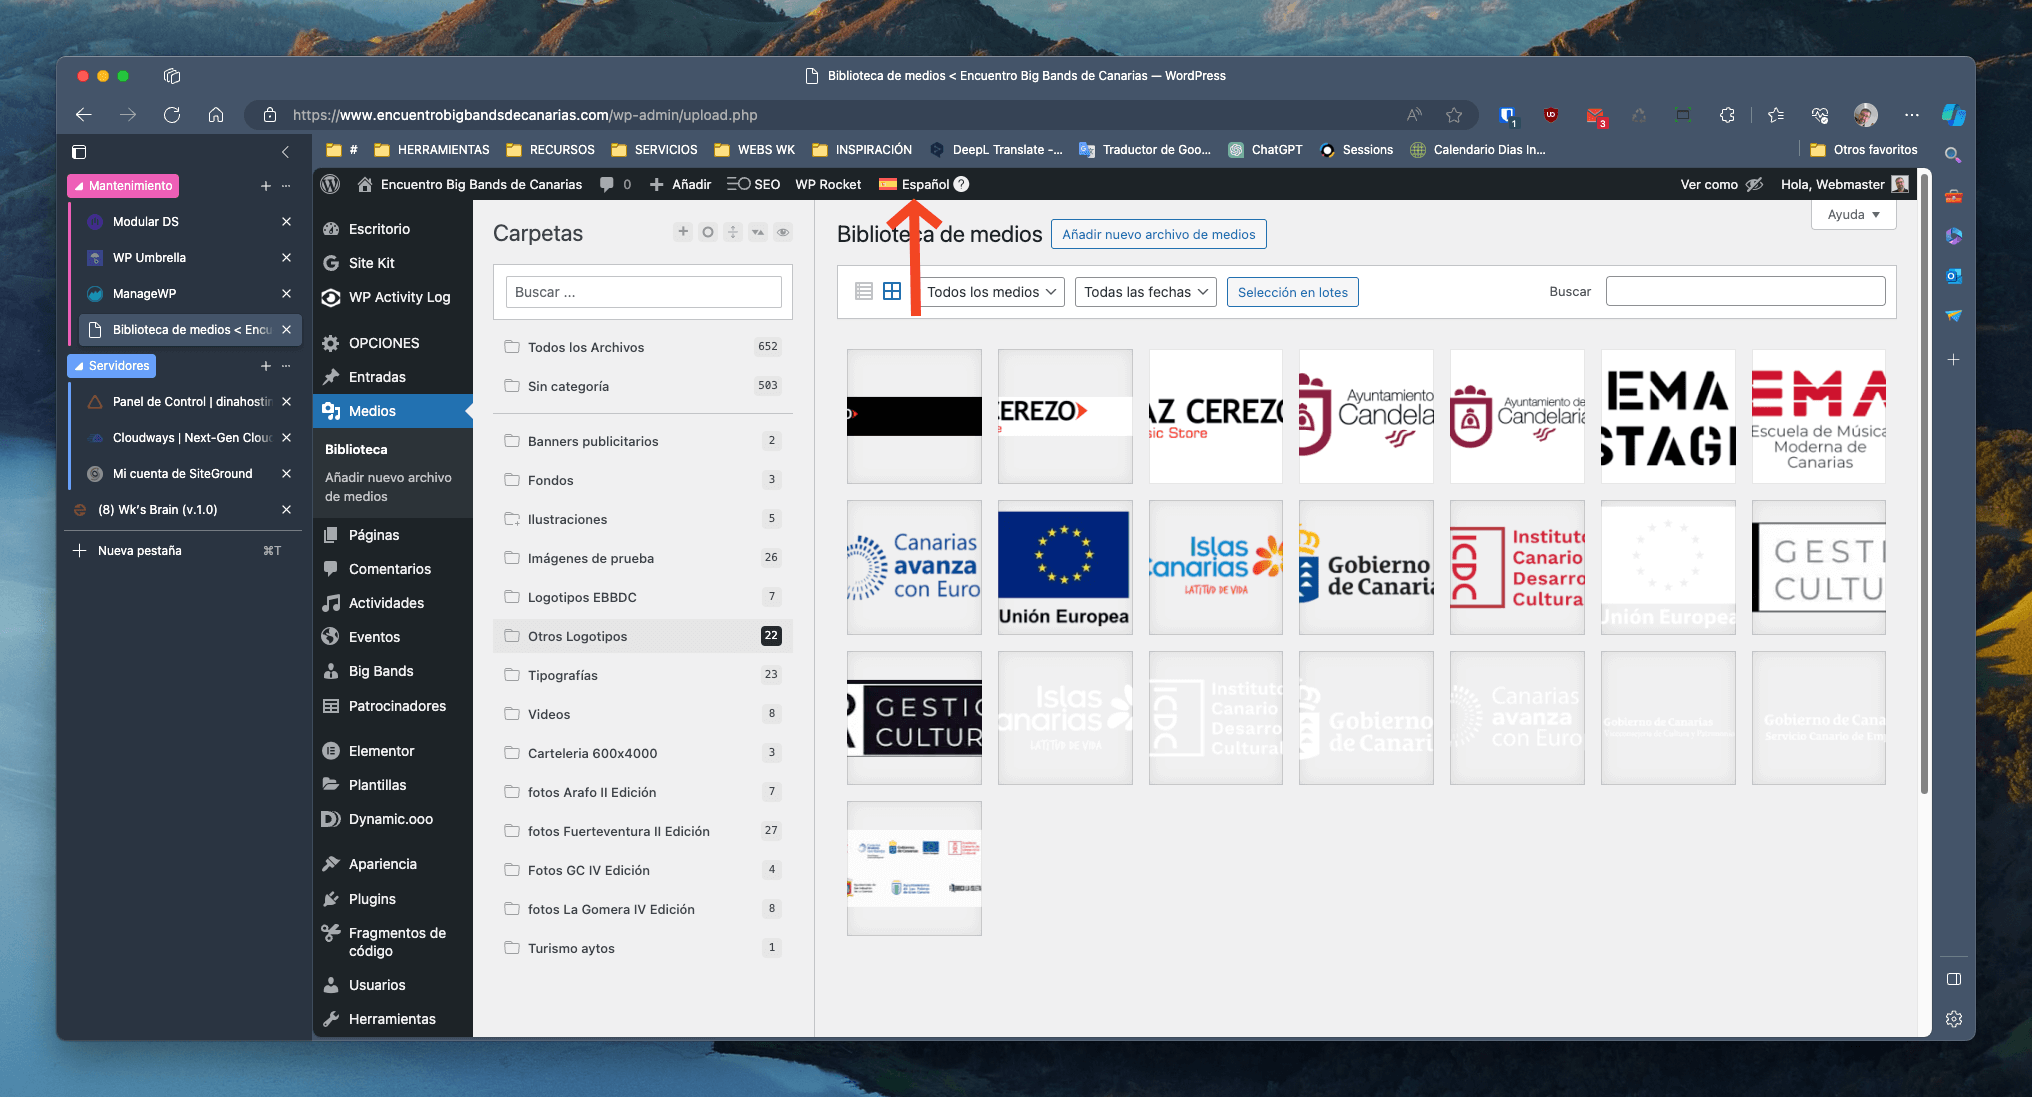Open the SEO menu in admin bar

(753, 184)
